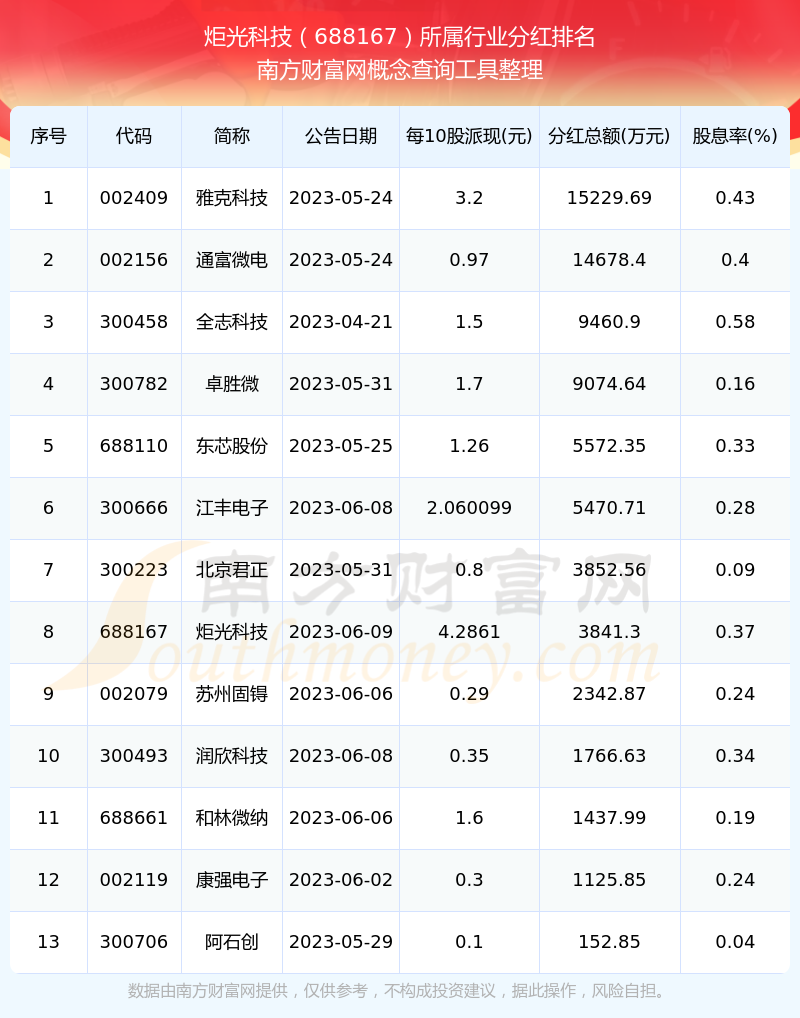Open the 润欣科技 entry
This screenshot has height=1018, width=800.
[232, 756]
